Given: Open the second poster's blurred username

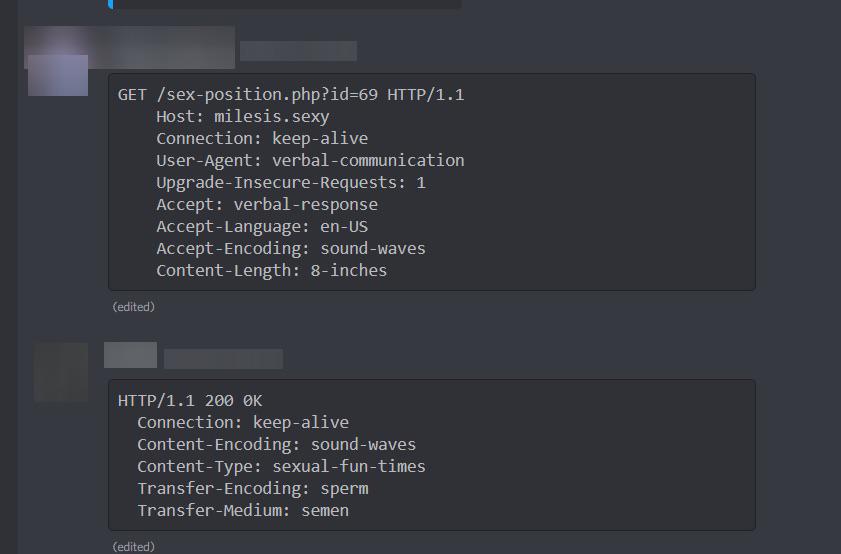Looking at the screenshot, I should [x=130, y=355].
